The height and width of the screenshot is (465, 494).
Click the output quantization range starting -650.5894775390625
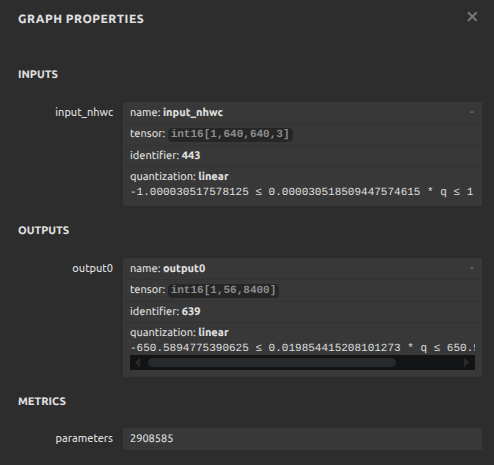click(x=302, y=348)
